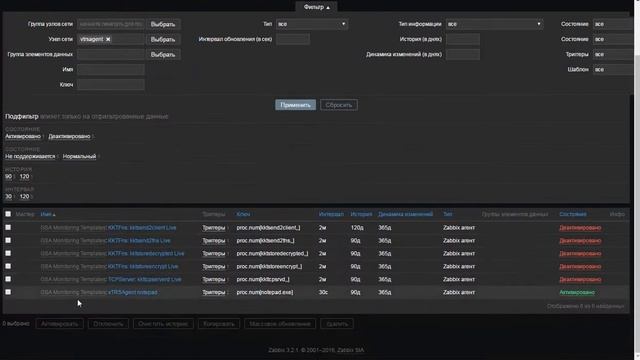Focus the Динамика изменений input
The height and width of the screenshot is (360, 640).
[x=462, y=54]
